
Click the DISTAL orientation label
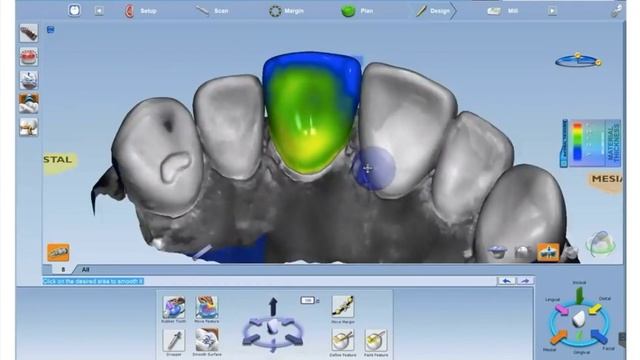(60, 162)
